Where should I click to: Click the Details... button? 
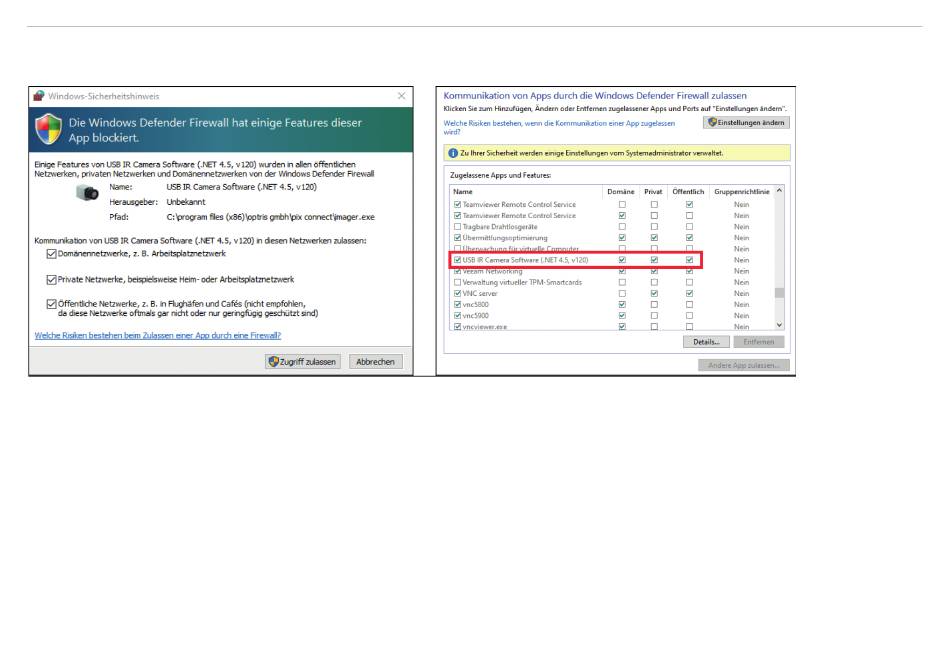click(x=706, y=342)
